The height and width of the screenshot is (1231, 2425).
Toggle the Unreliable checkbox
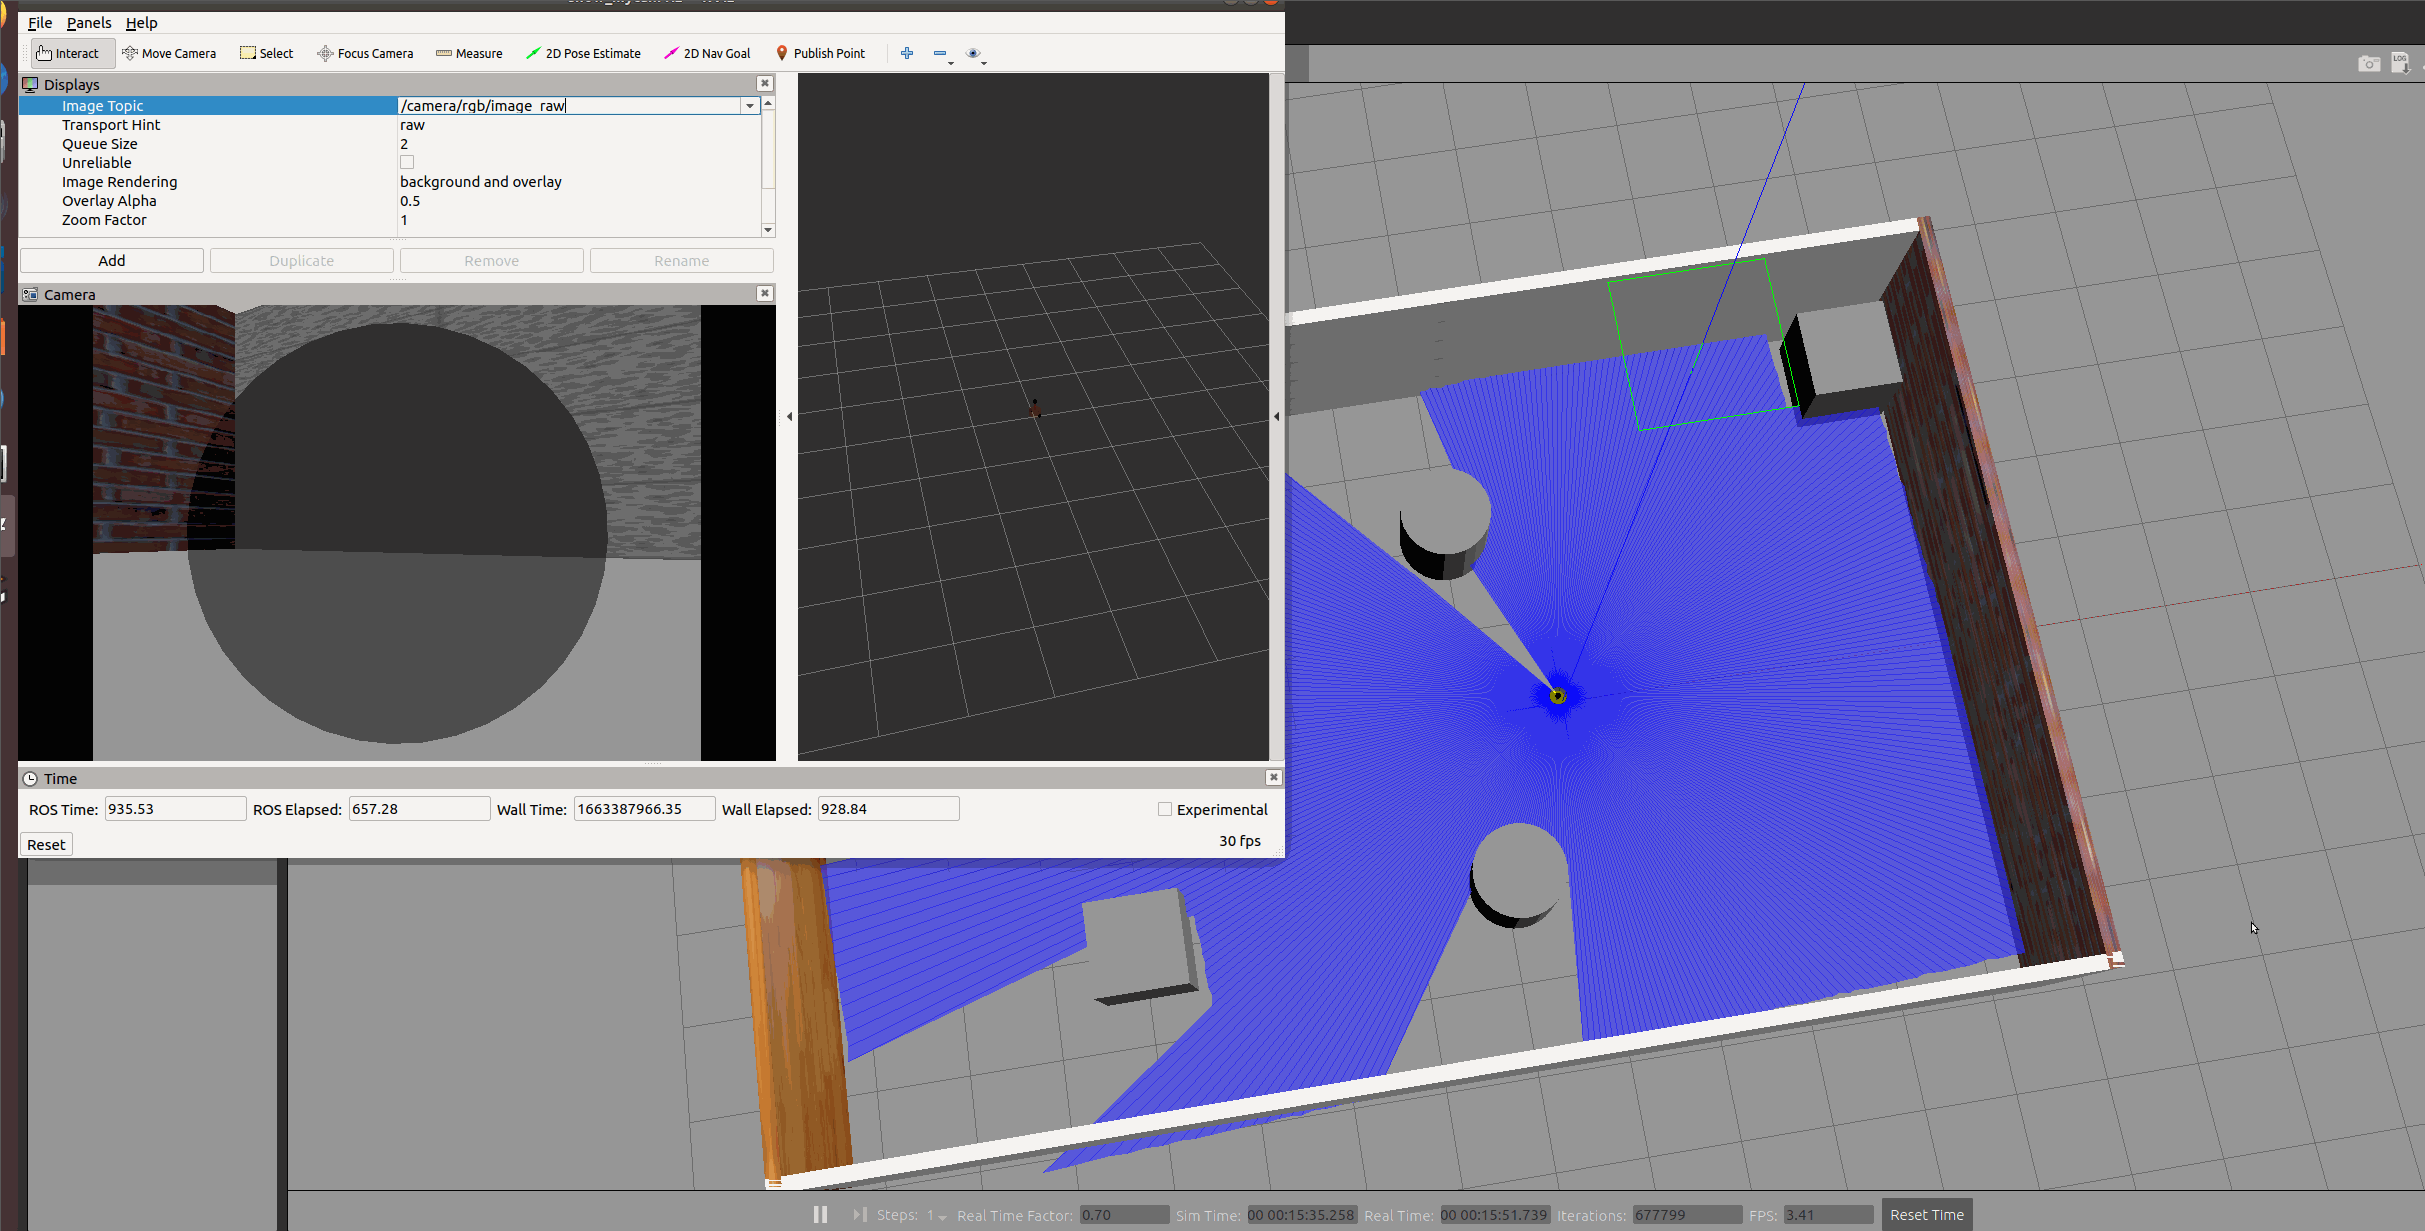click(x=407, y=162)
